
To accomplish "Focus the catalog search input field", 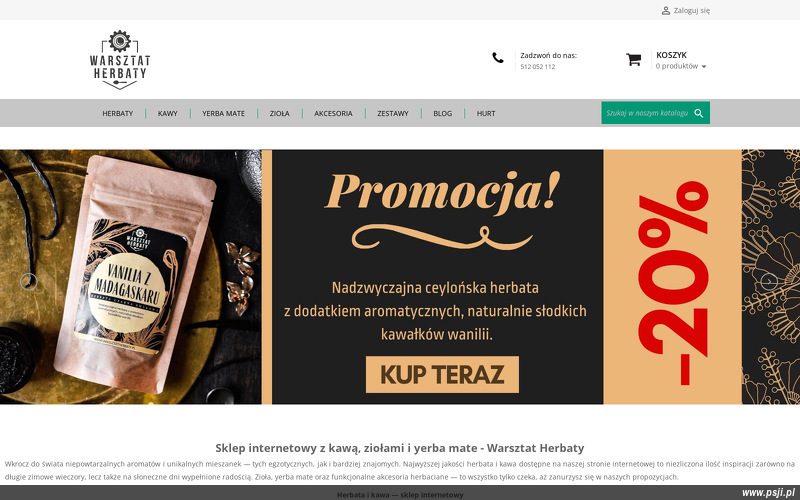I will pos(647,113).
